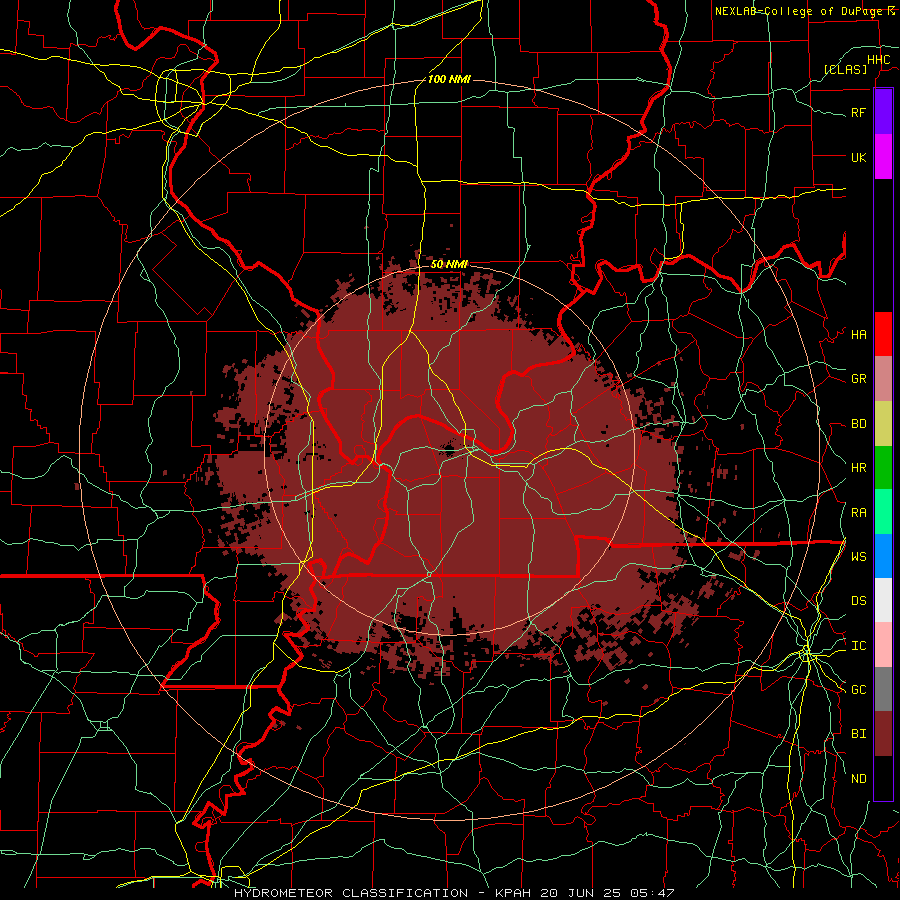Click the DS white legend swatch
The height and width of the screenshot is (900, 900).
click(883, 600)
